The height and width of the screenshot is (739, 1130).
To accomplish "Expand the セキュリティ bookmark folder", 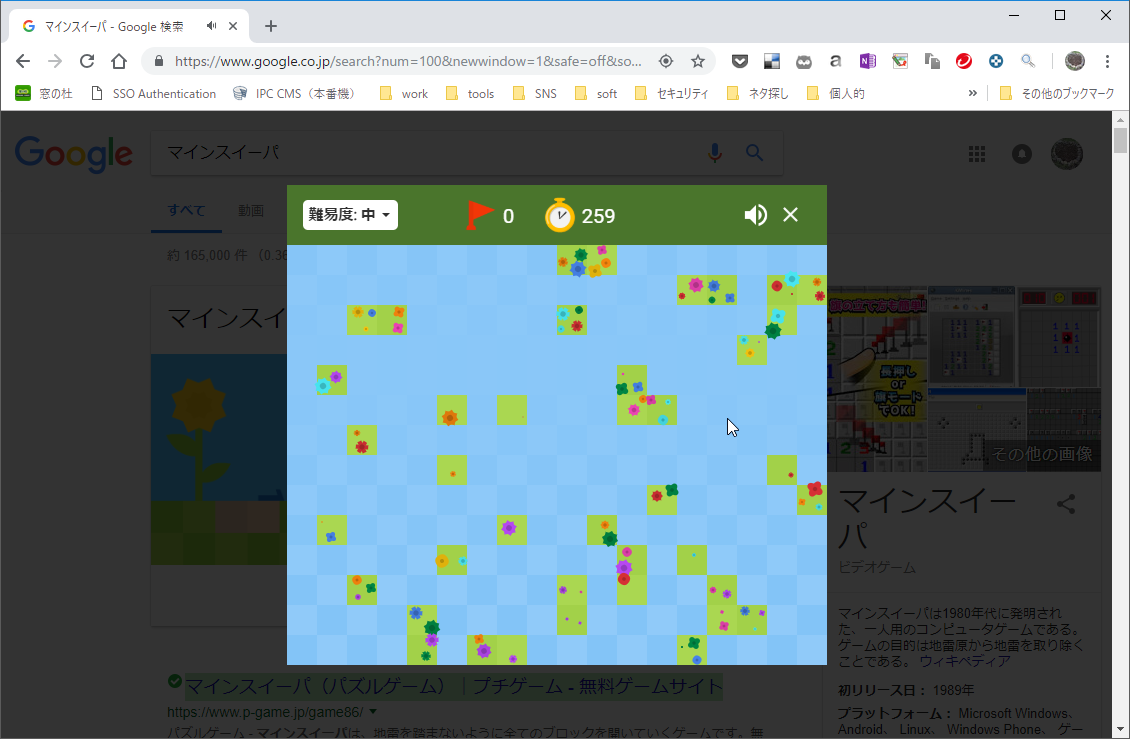I will click(x=672, y=93).
